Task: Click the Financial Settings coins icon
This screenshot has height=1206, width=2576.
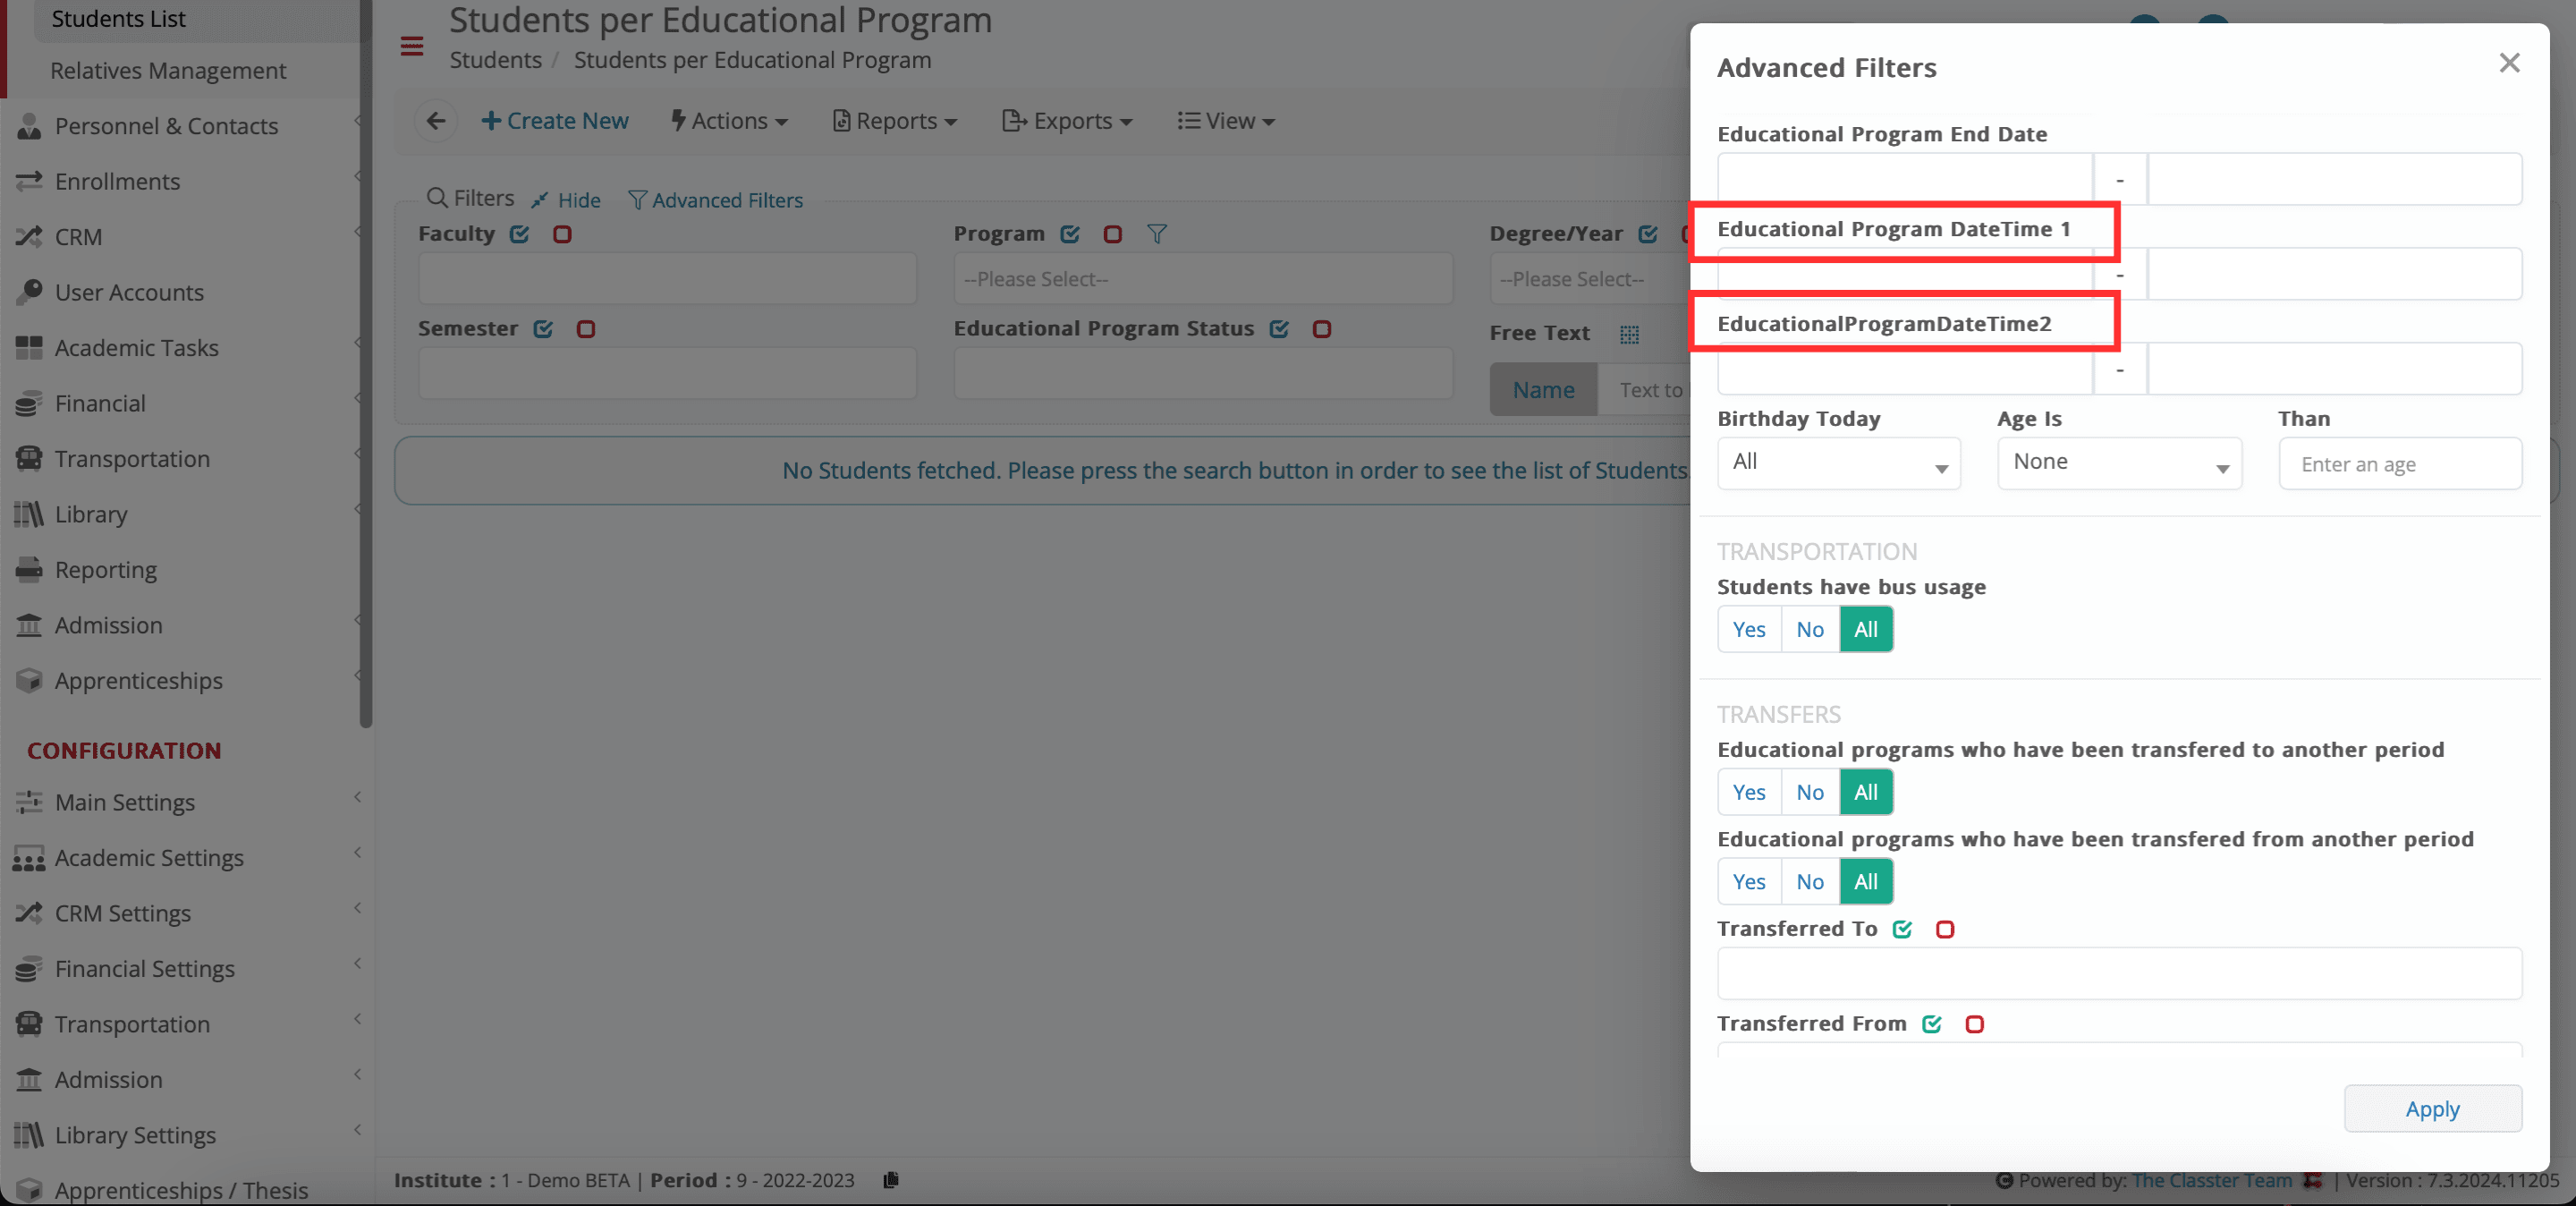Action: coord(29,969)
